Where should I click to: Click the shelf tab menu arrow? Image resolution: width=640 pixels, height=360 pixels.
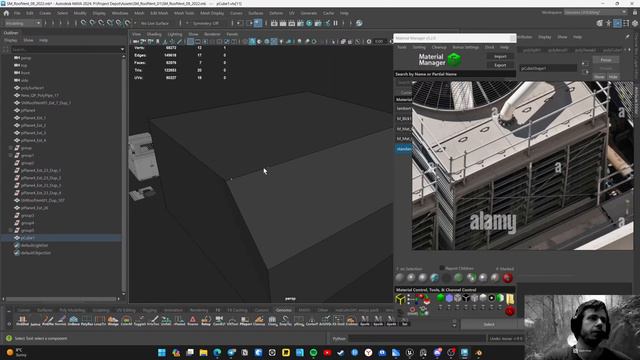9,311
